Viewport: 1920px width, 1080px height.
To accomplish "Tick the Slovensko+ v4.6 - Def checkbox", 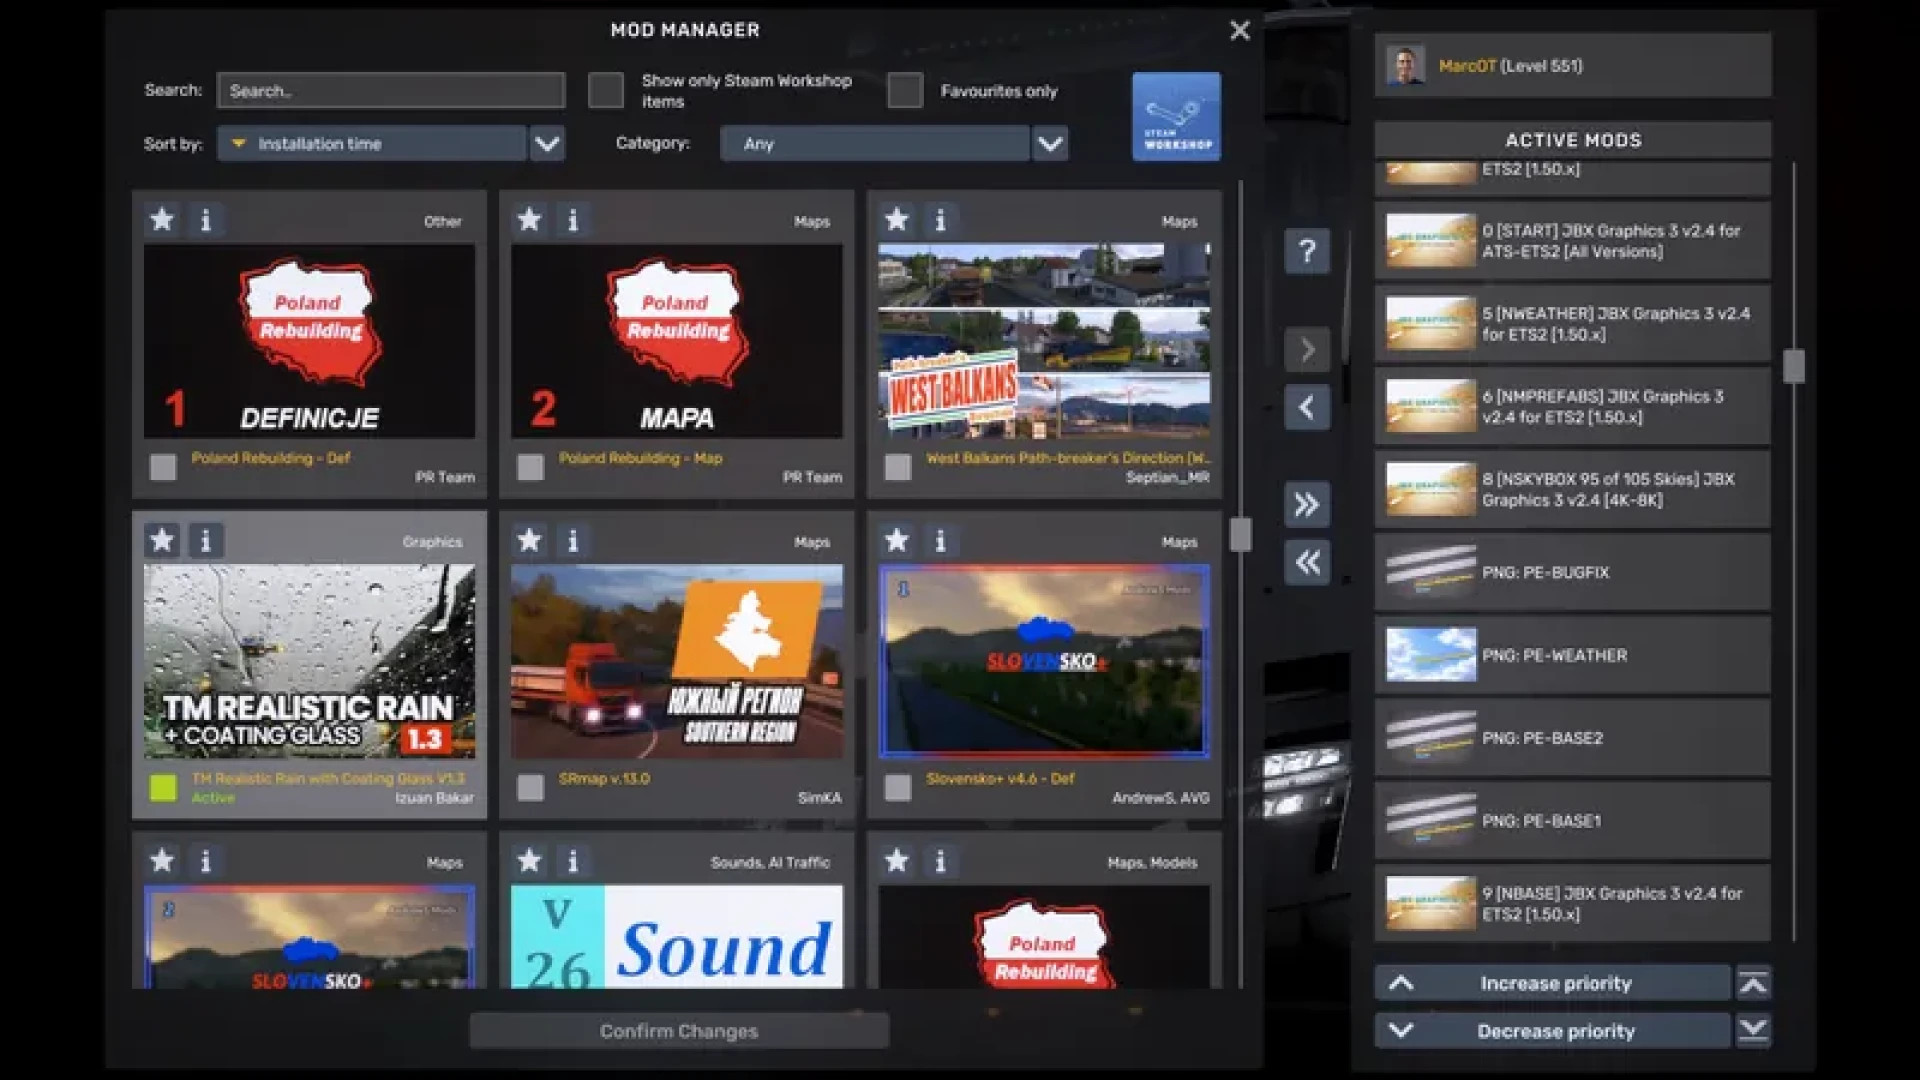I will [x=898, y=788].
